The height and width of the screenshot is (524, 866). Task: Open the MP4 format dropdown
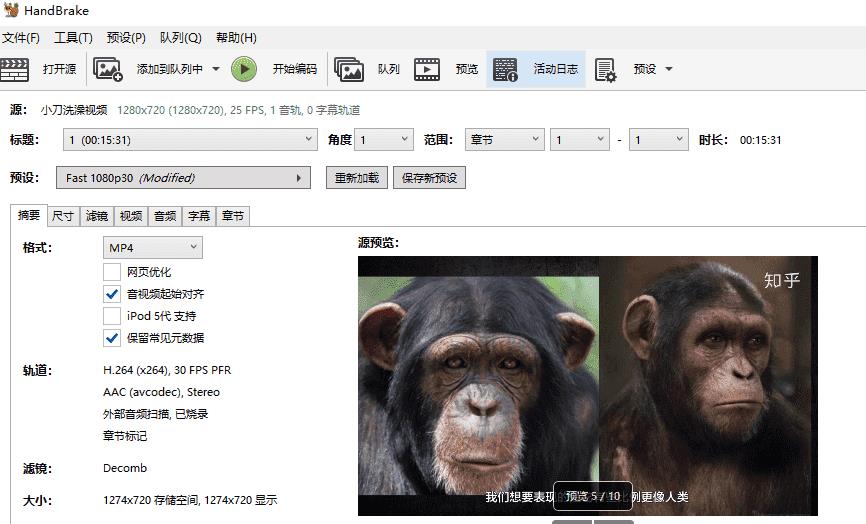pyautogui.click(x=152, y=247)
